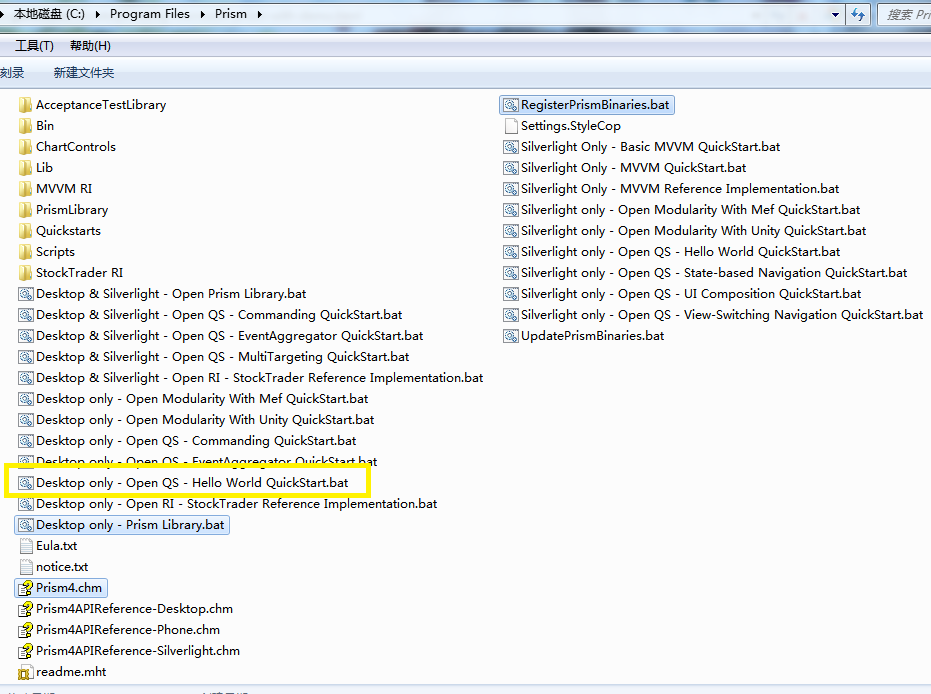Select Desktop & Silverlight EventAggregator QuickStart.bat
This screenshot has height=694, width=931.
pos(221,336)
